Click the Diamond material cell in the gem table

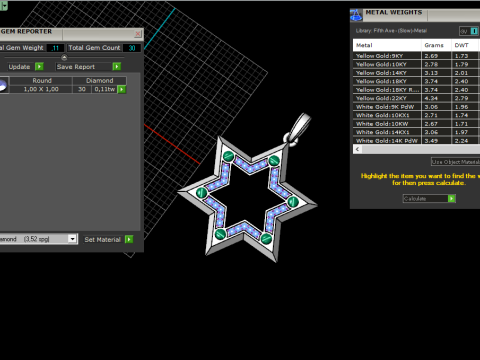point(100,81)
